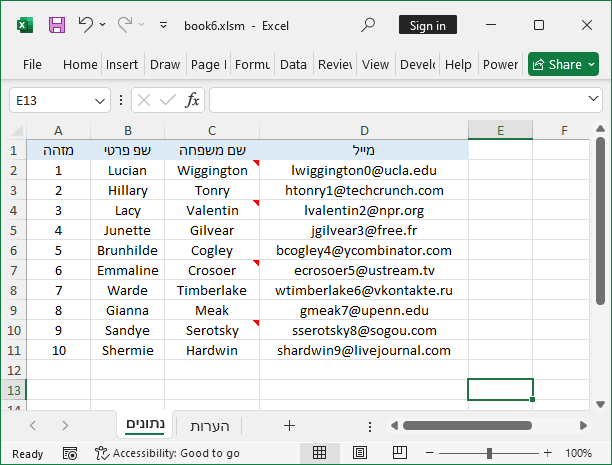612x465 pixels.
Task: Expand the Name Box dropdown
Action: coord(100,100)
